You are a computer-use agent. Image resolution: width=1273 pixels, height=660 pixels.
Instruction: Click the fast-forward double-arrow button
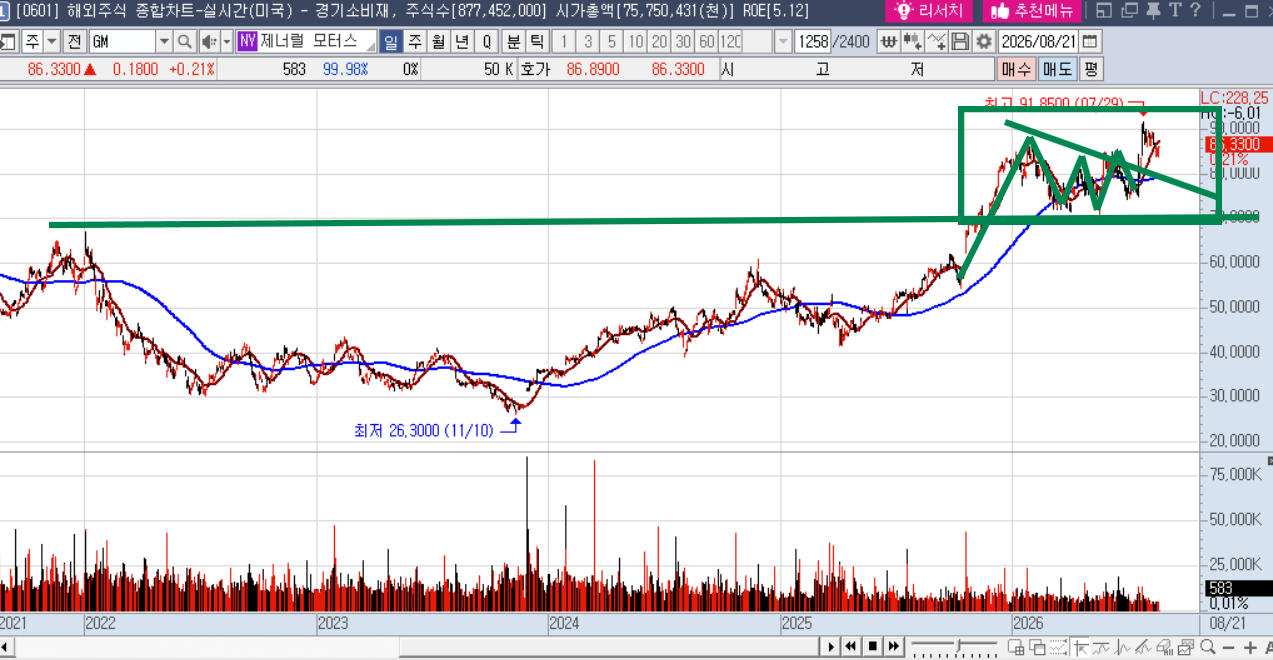pos(894,646)
